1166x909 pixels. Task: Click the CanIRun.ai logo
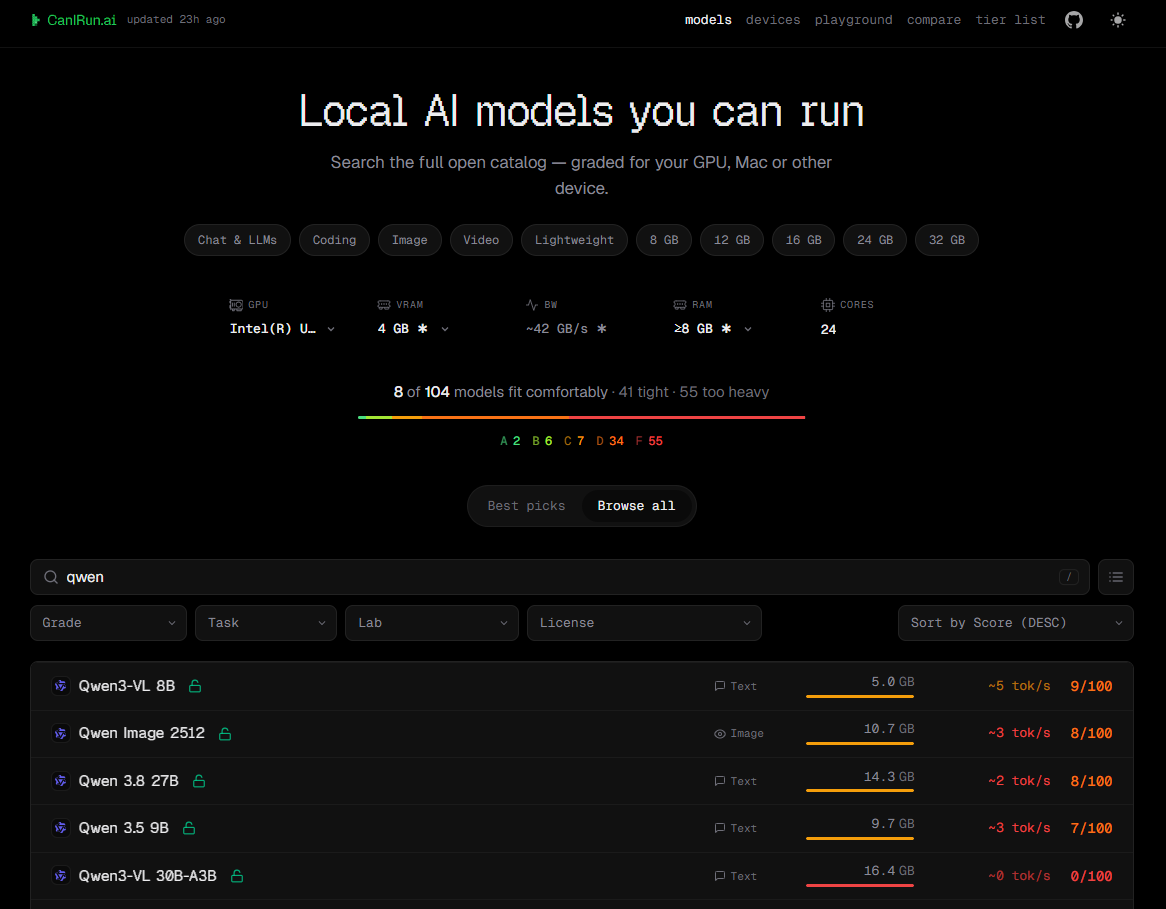74,20
